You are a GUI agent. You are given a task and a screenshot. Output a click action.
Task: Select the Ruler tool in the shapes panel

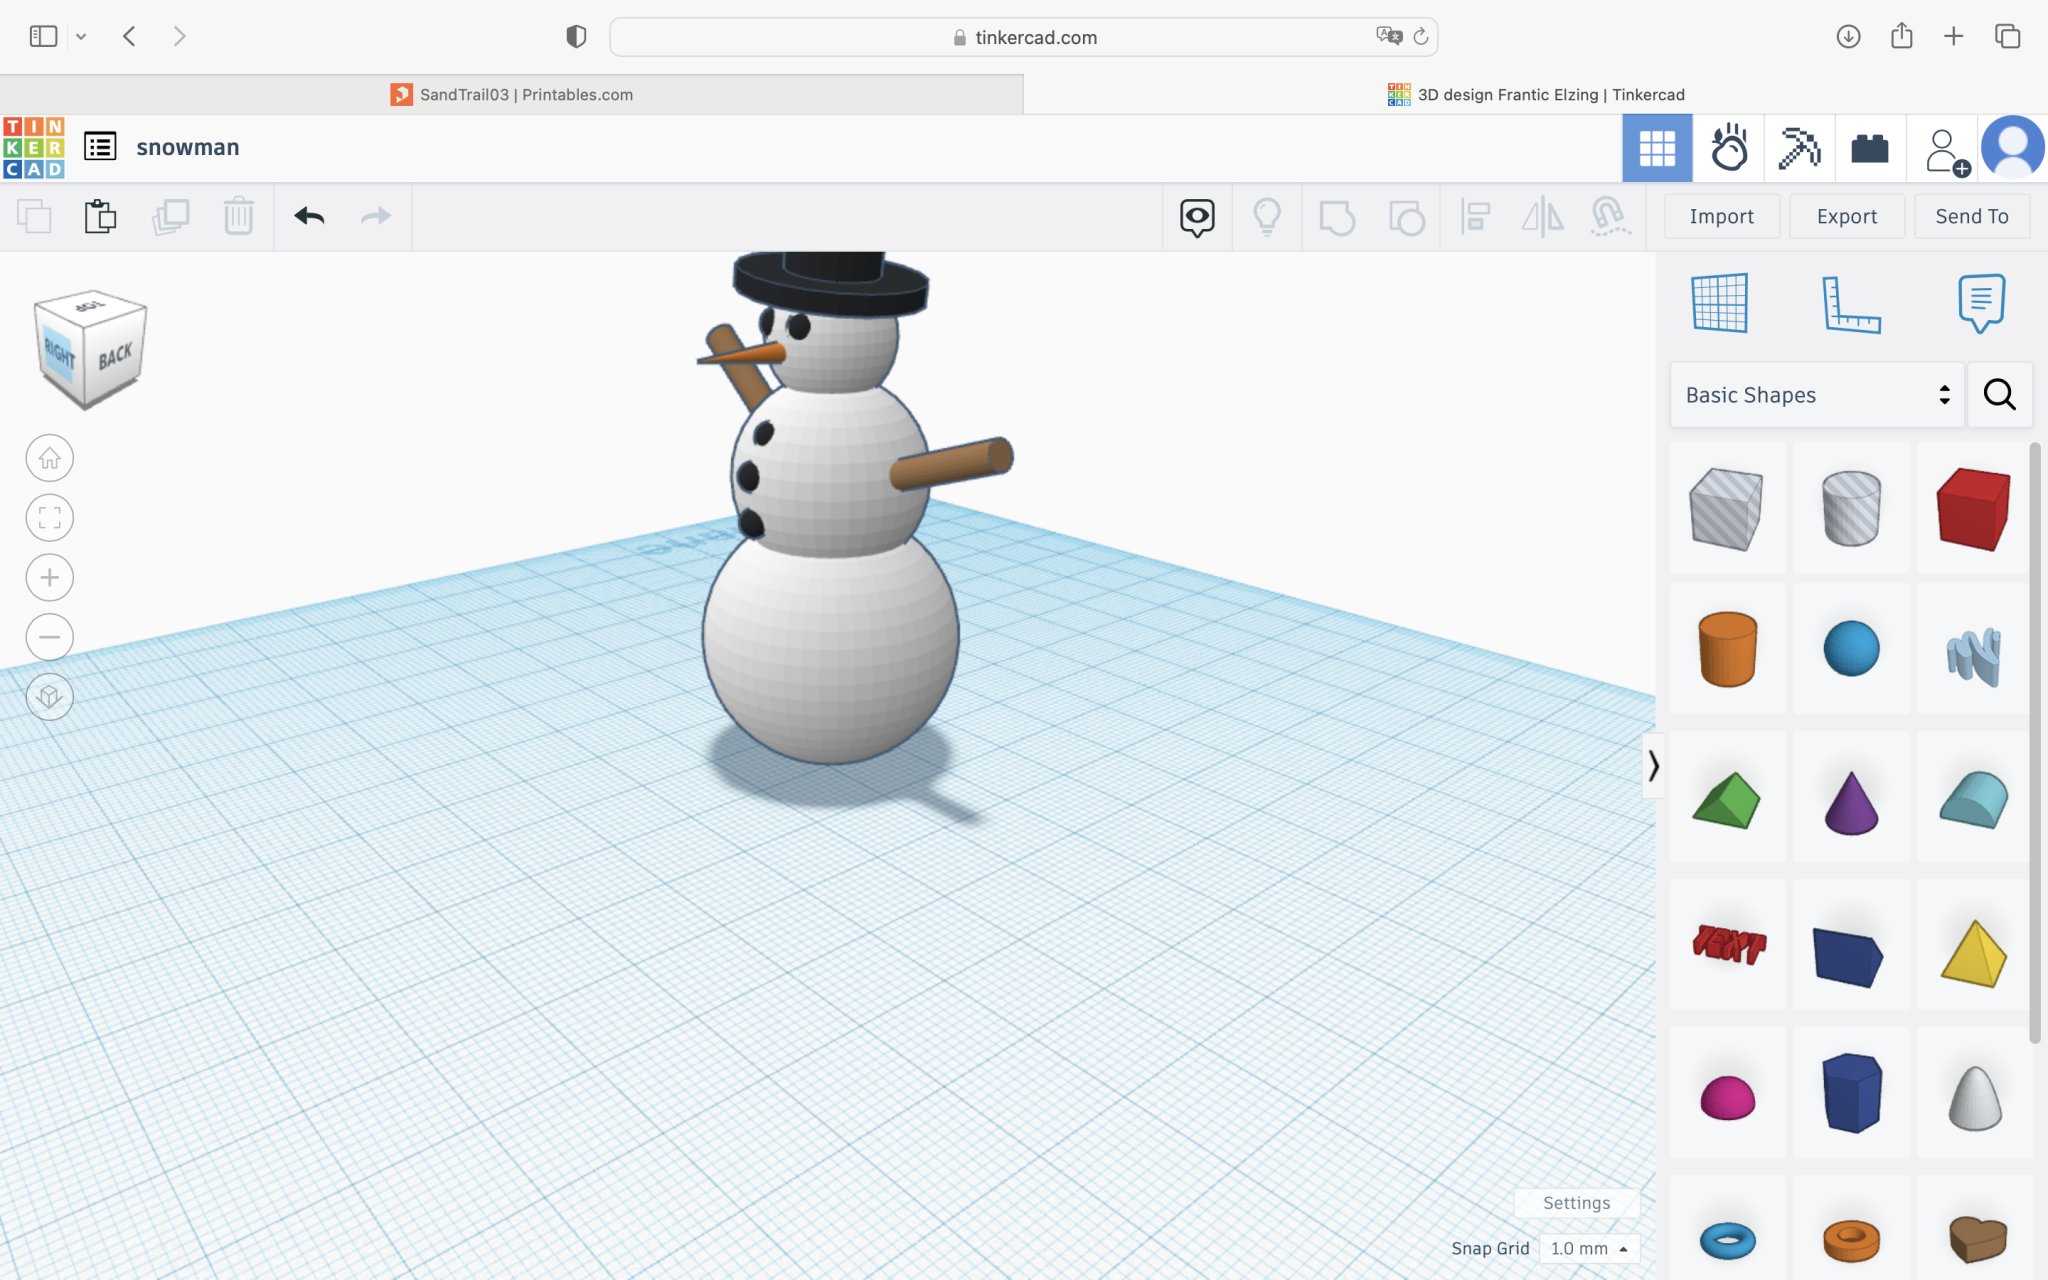(x=1852, y=305)
